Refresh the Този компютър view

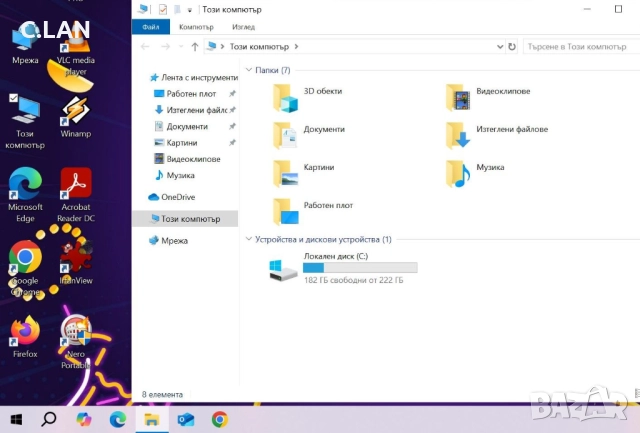[x=512, y=47]
